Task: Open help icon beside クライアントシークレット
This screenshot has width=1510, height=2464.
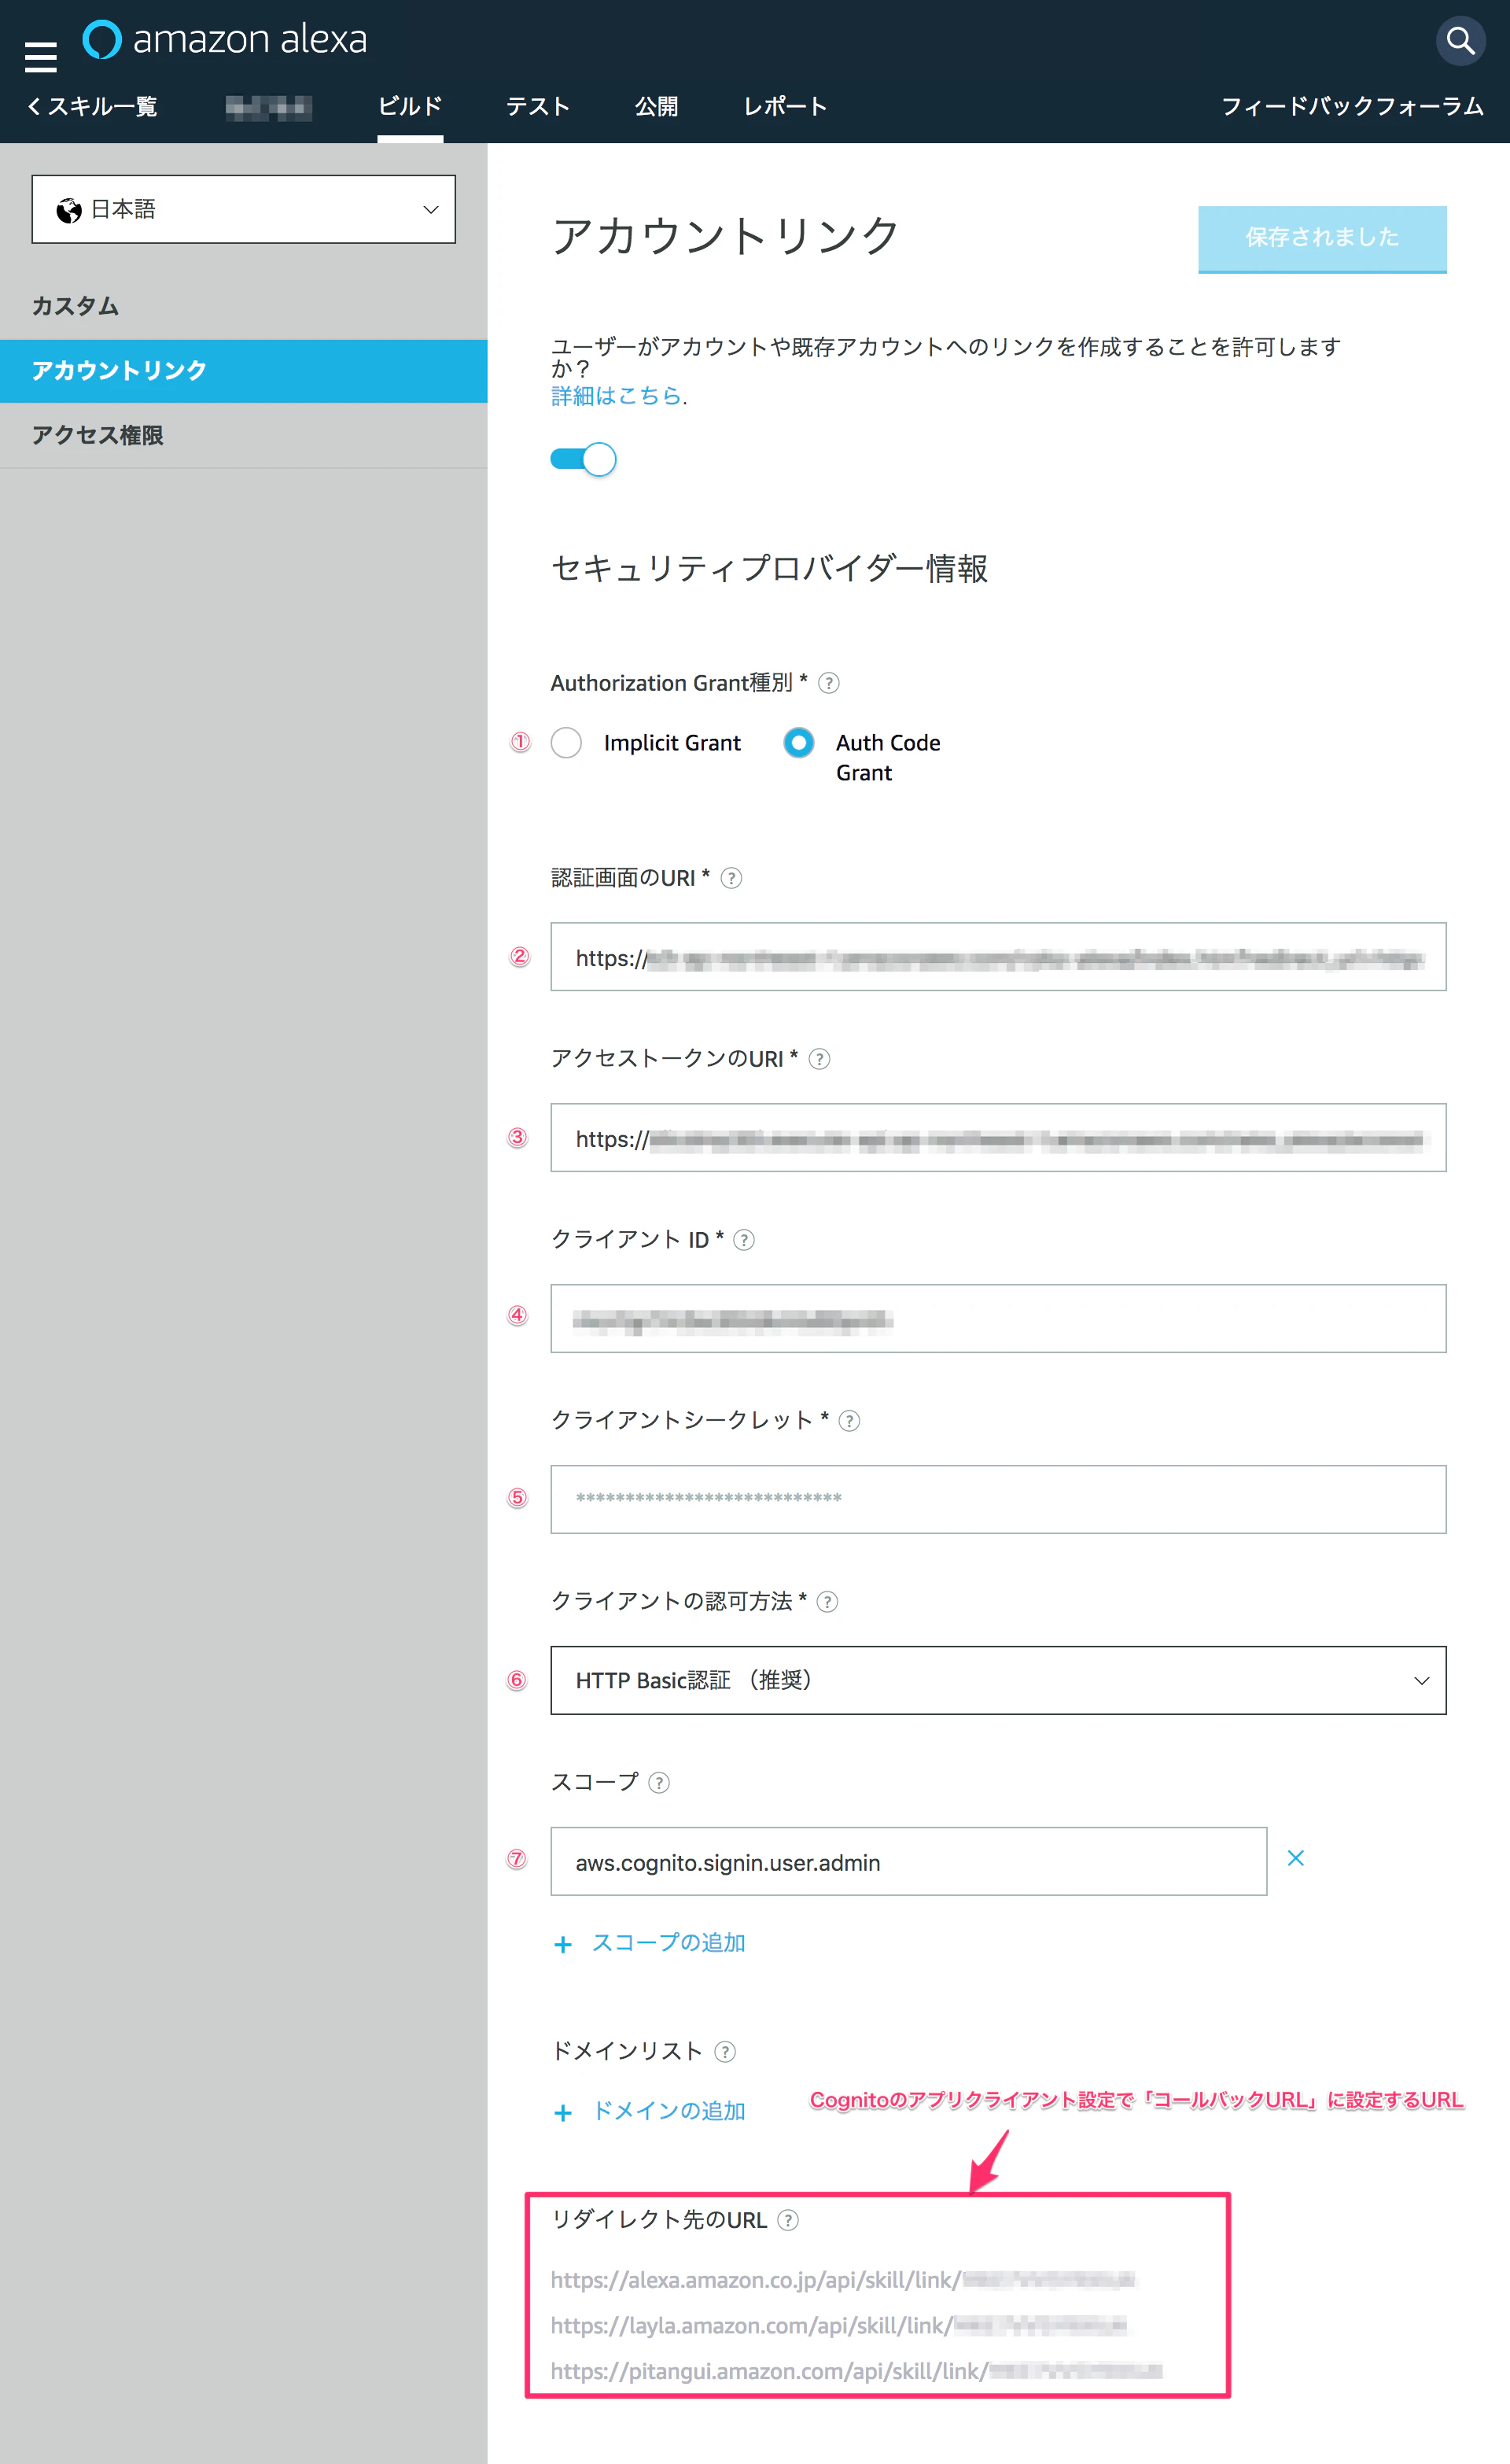Action: [849, 1421]
